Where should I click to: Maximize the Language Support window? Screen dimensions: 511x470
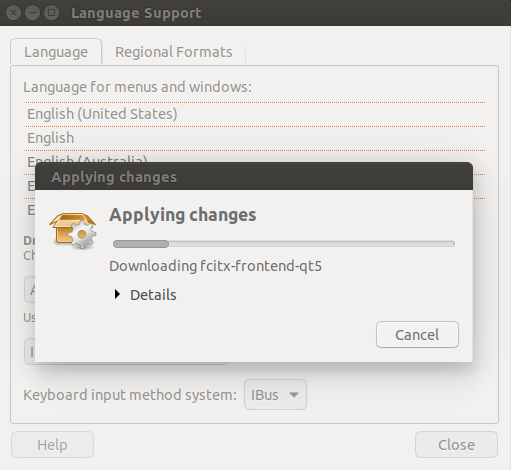coord(52,13)
